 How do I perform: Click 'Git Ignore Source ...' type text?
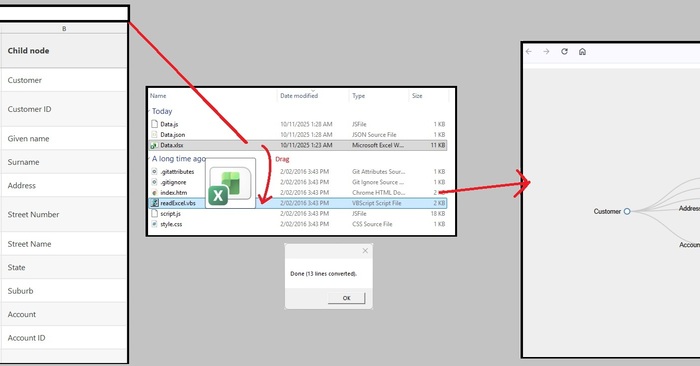378,182
